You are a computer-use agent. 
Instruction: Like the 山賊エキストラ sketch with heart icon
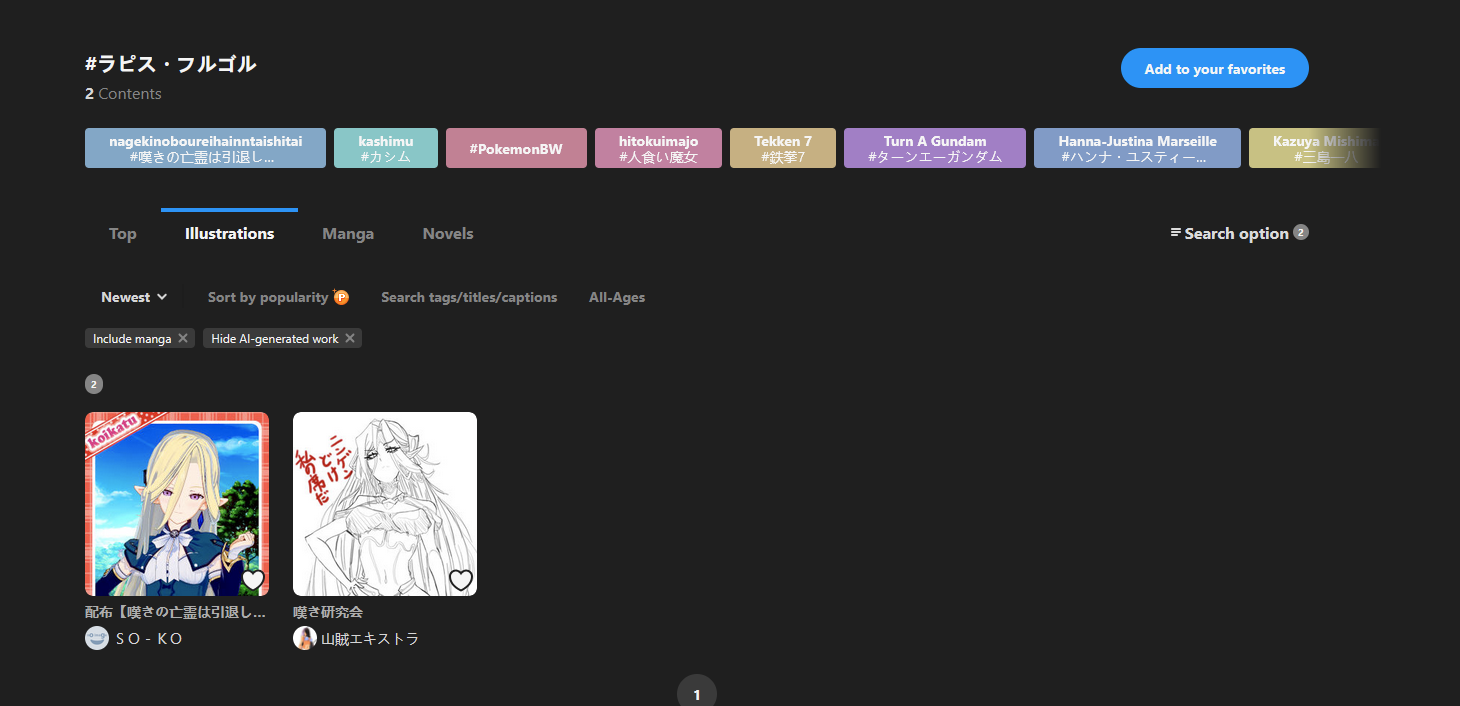(461, 580)
